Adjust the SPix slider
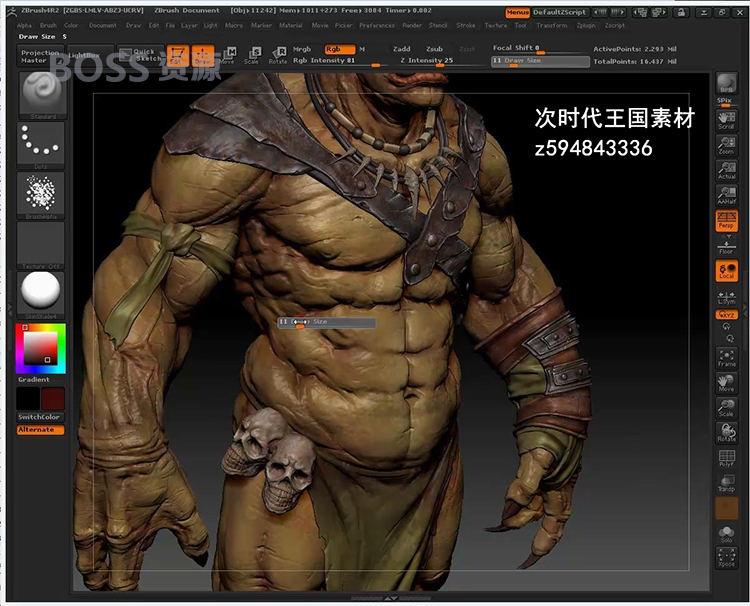 point(727,102)
